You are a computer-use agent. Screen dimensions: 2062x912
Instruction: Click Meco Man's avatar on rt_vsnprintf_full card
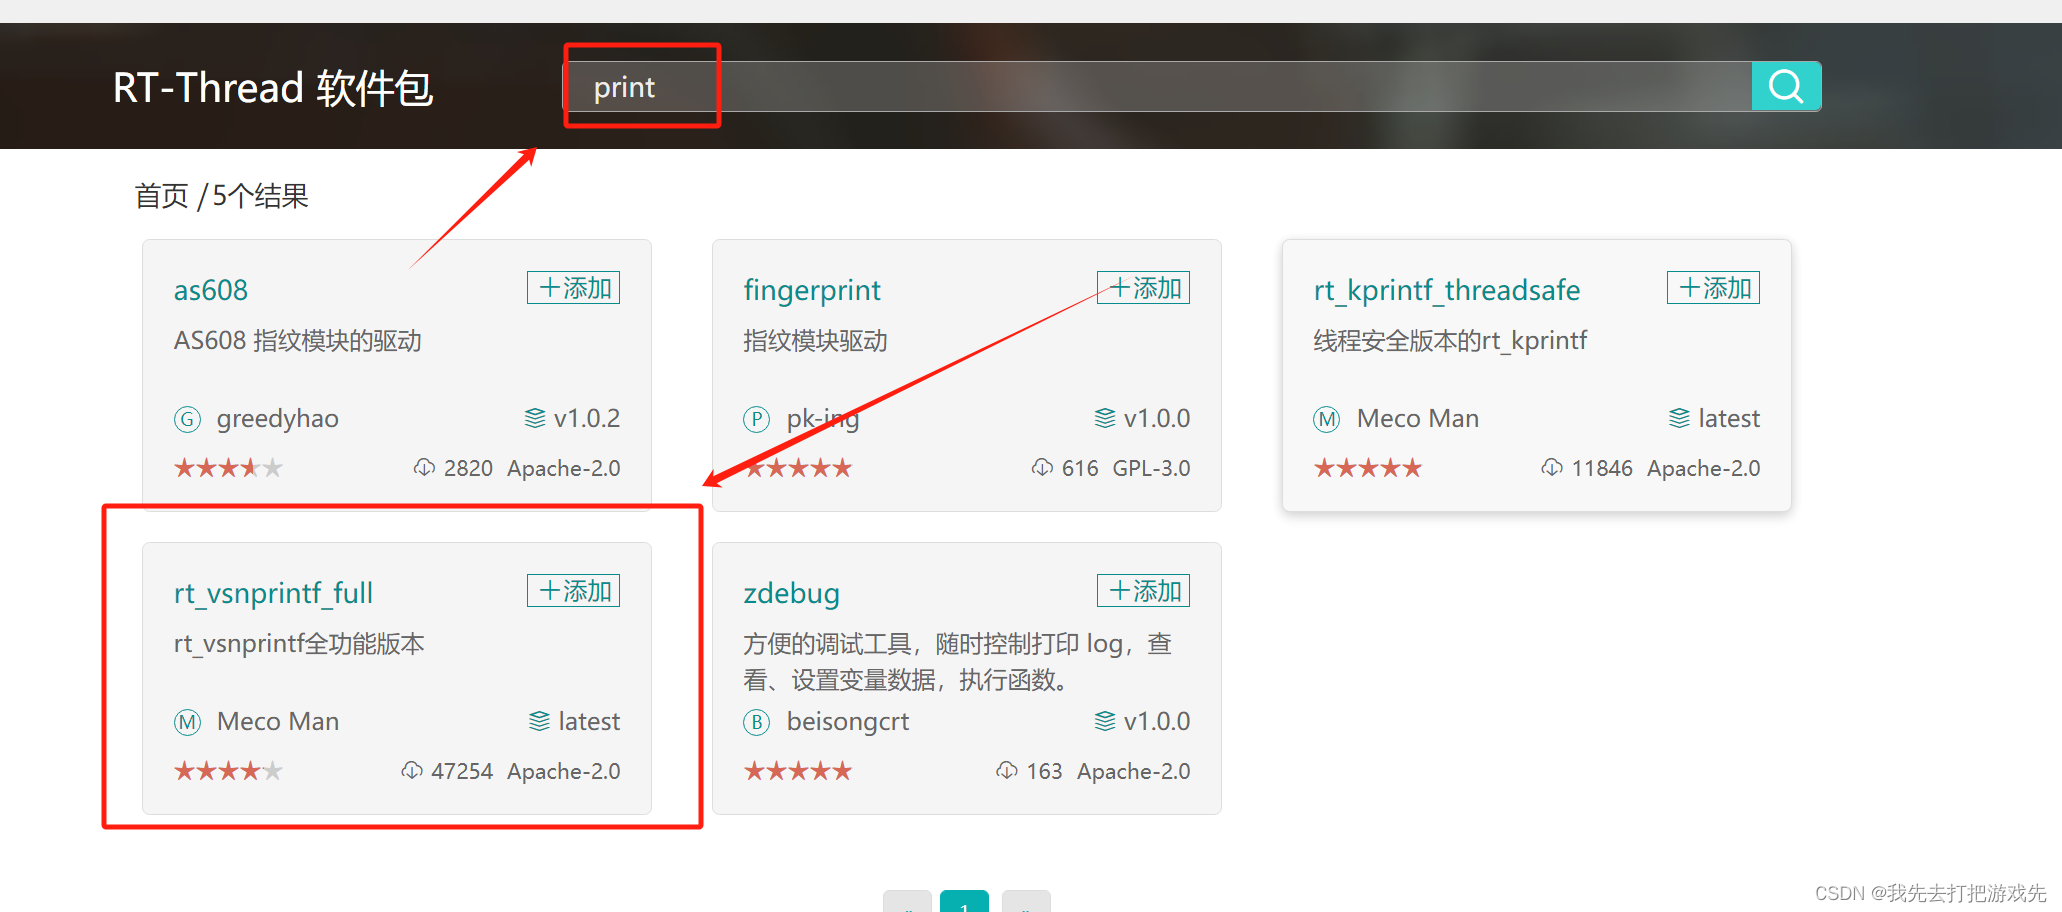[188, 722]
